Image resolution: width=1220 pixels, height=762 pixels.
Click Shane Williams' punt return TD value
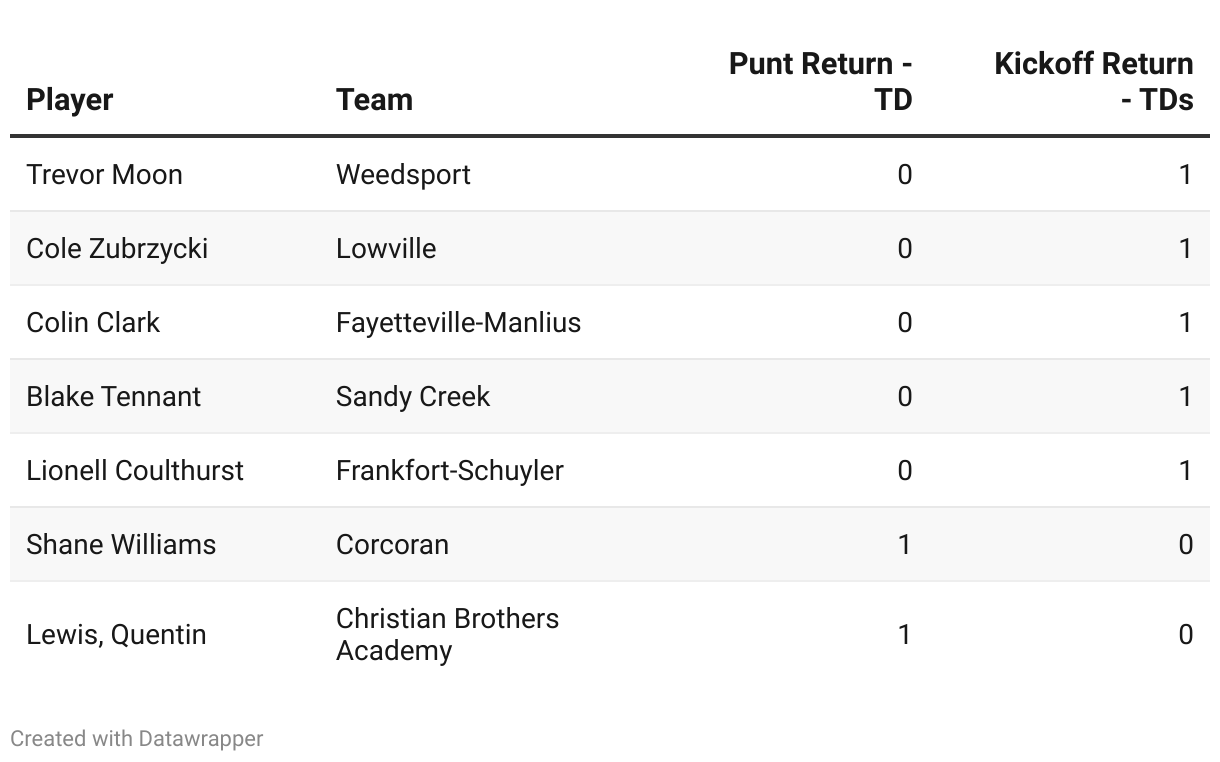click(x=904, y=544)
